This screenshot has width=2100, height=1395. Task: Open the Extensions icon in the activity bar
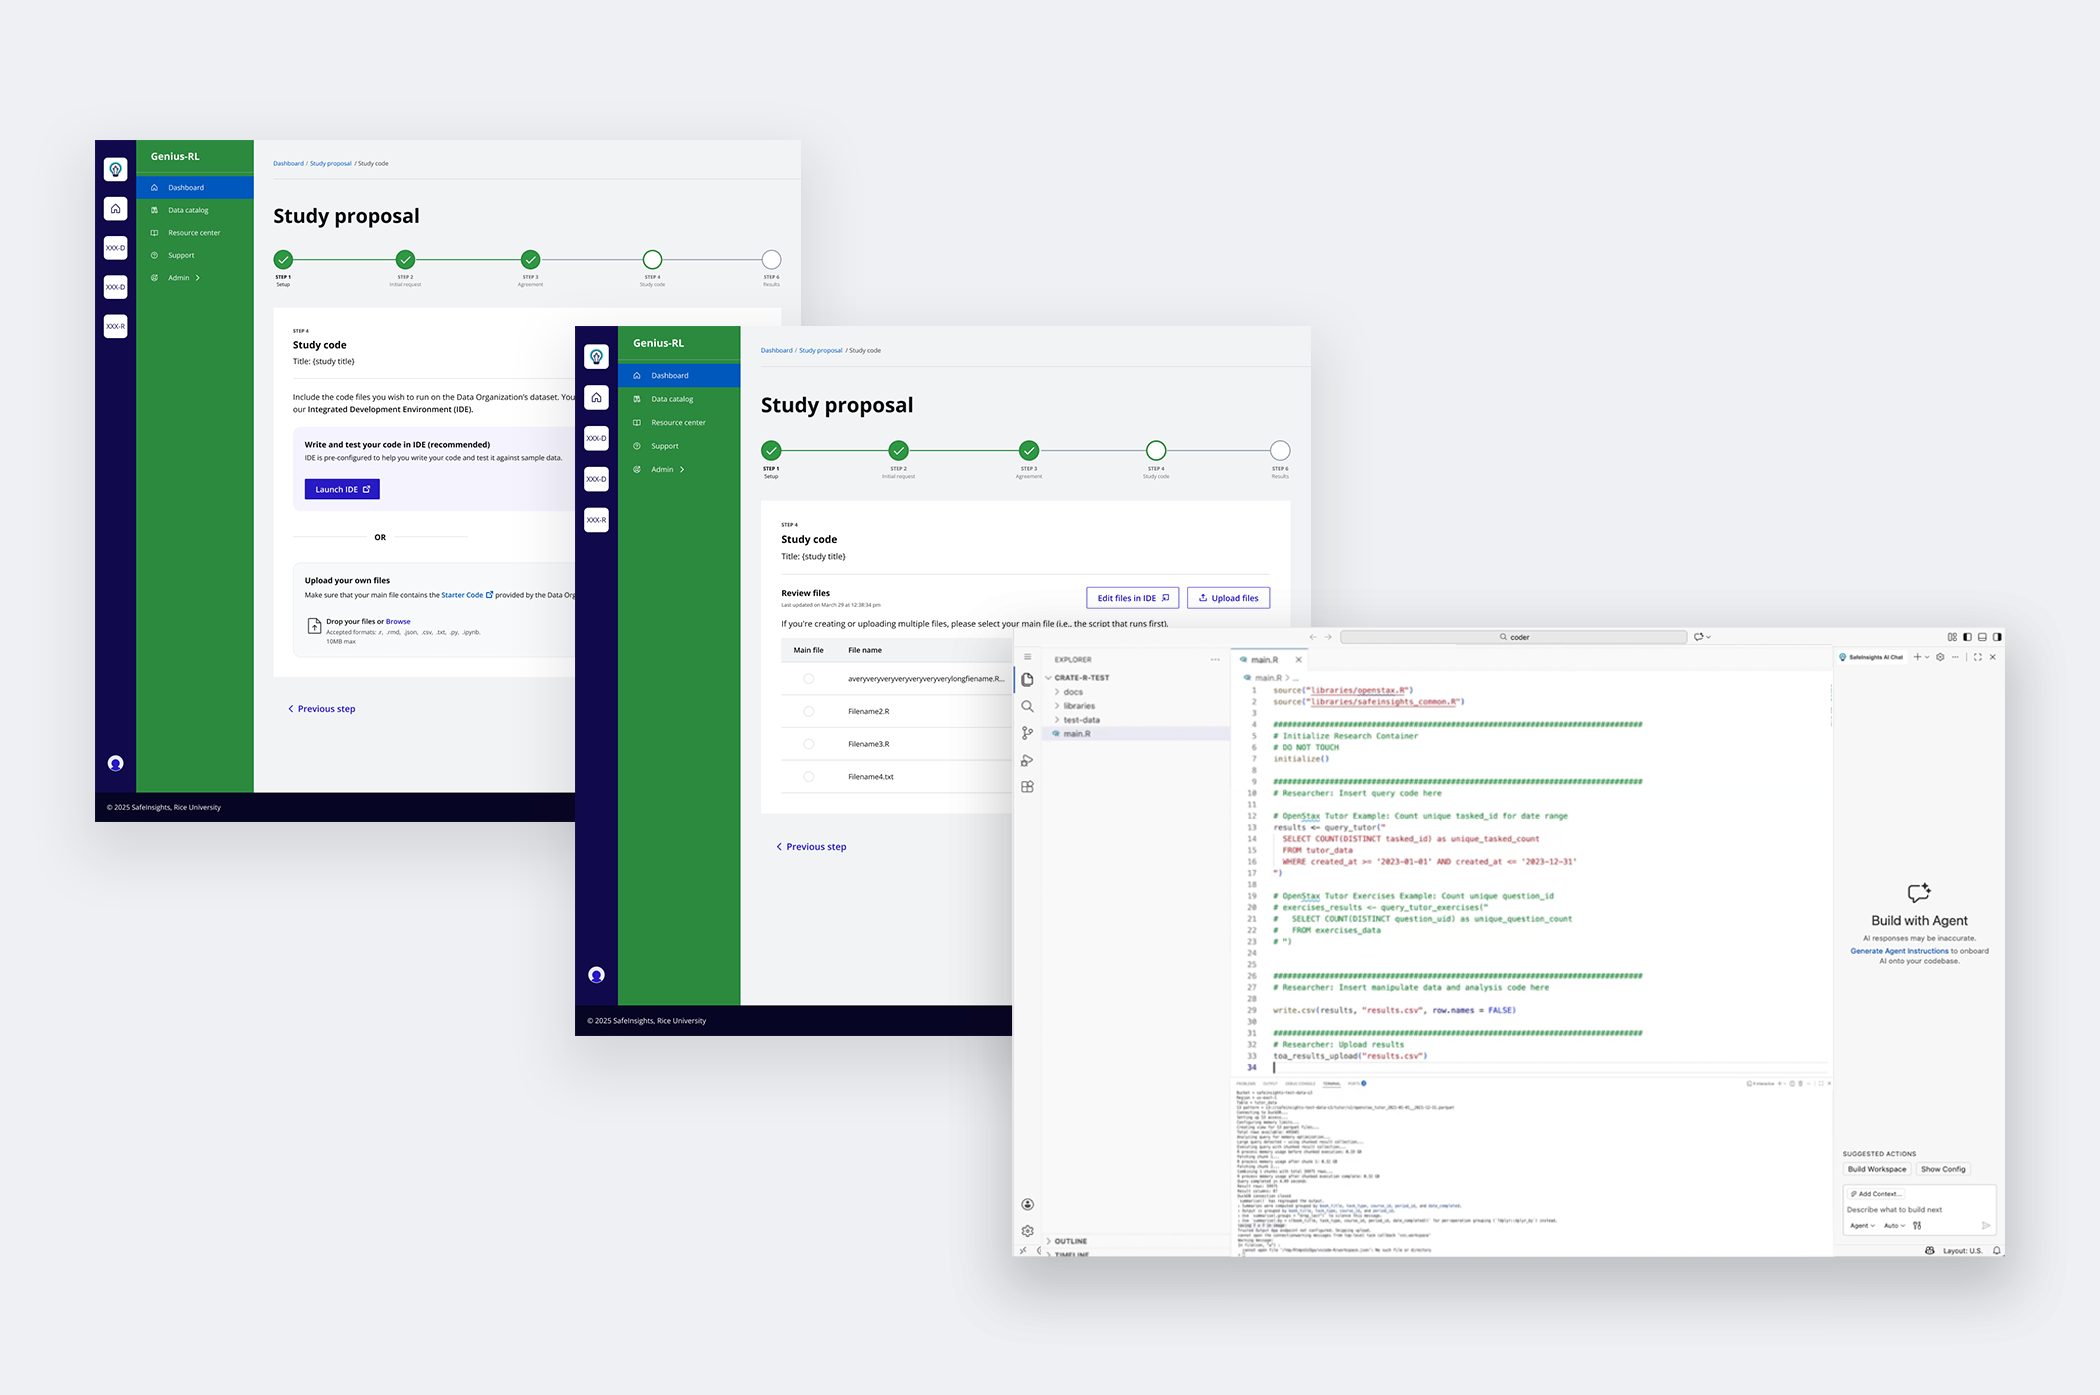(1027, 787)
